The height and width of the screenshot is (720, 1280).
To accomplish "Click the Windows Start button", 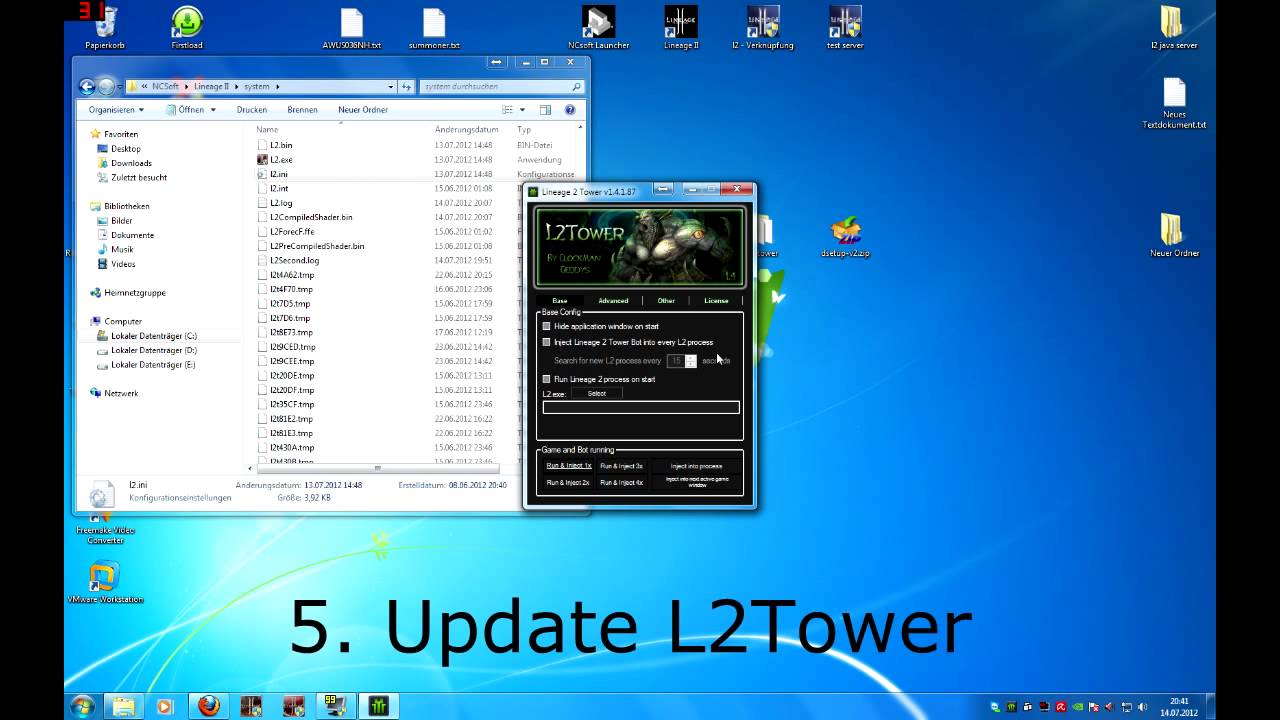I will click(83, 706).
